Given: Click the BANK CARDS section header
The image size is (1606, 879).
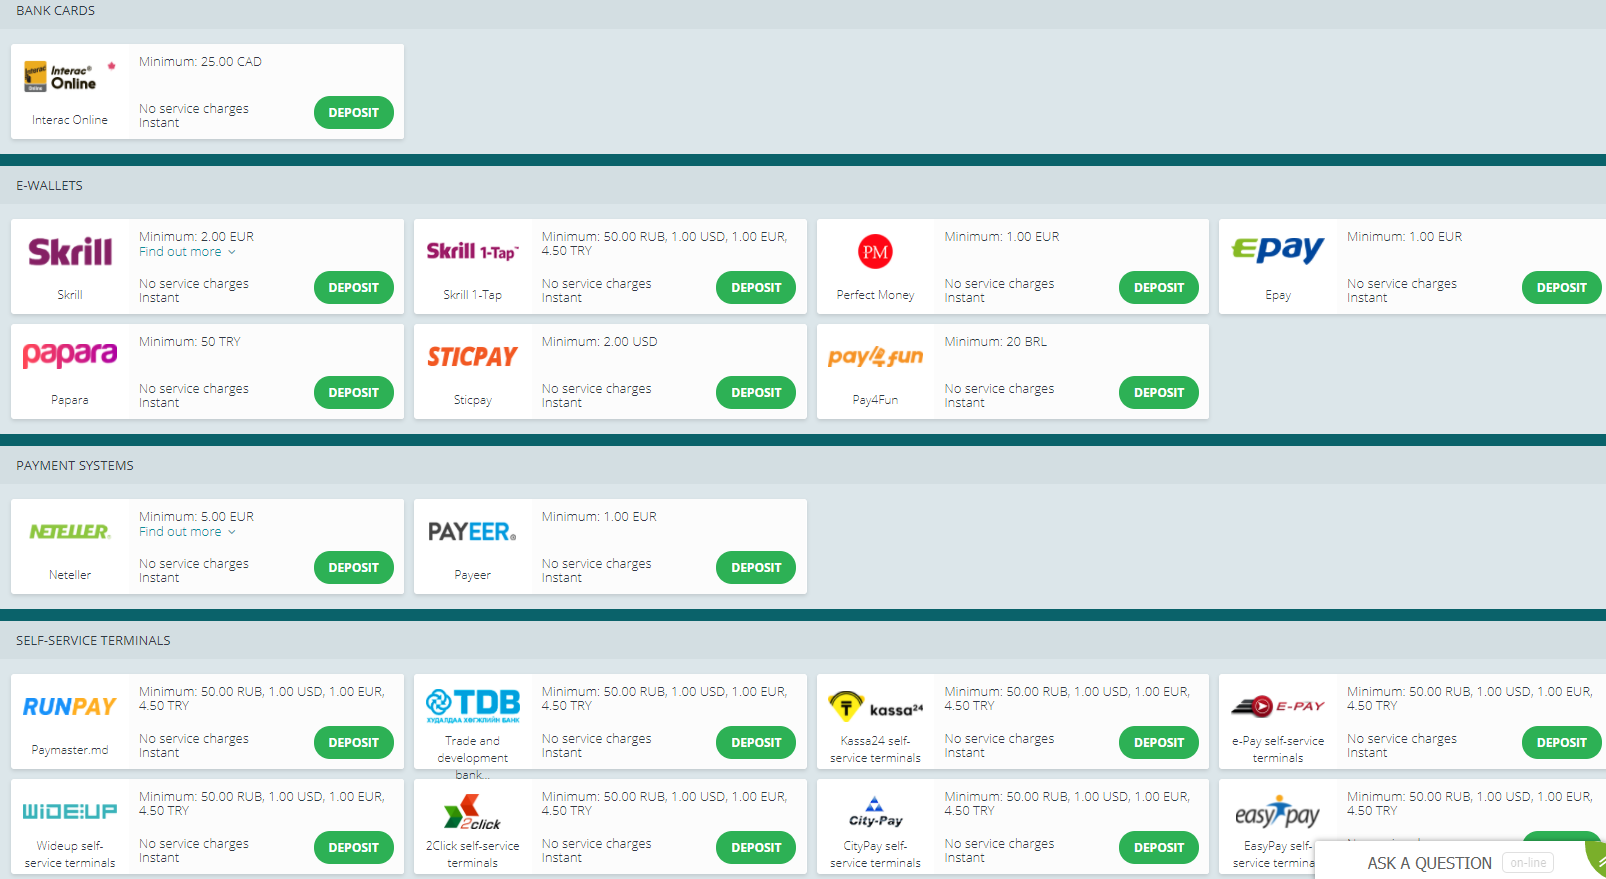Looking at the screenshot, I should 56,11.
